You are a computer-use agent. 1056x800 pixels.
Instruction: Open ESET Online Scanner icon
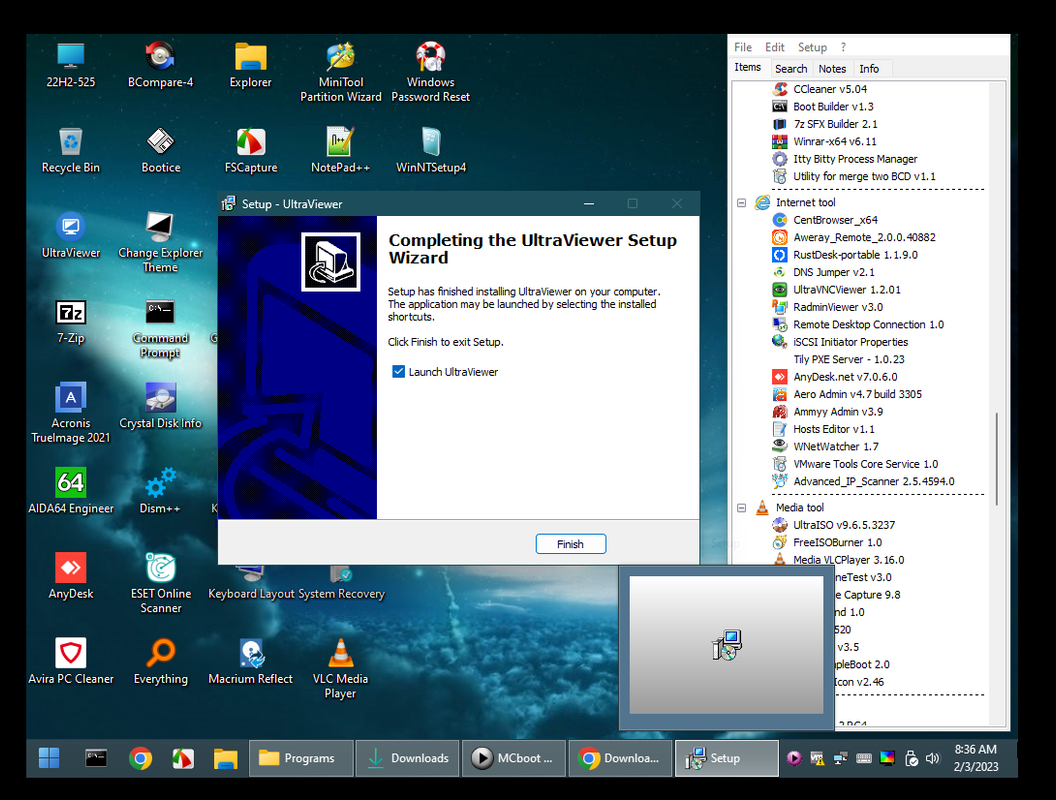point(160,583)
